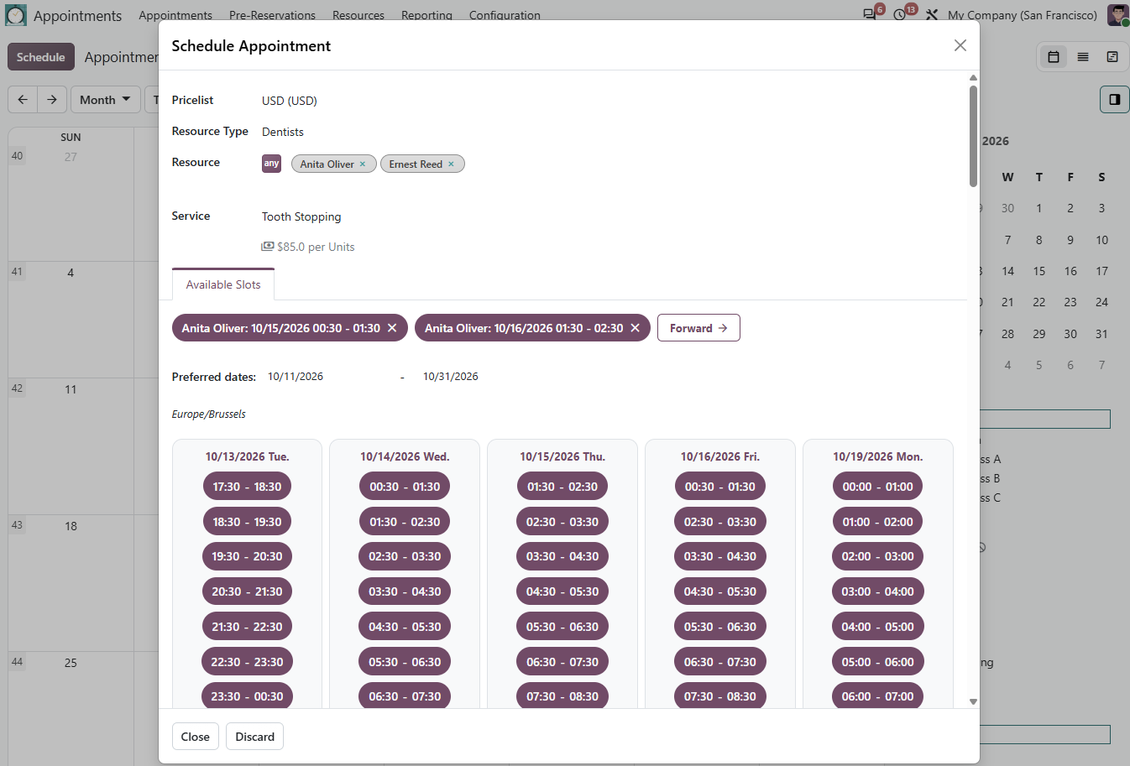Pick 00:30 - 01:30 slot on 10/16/2026 Fri.
The width and height of the screenshot is (1130, 766).
tap(720, 486)
